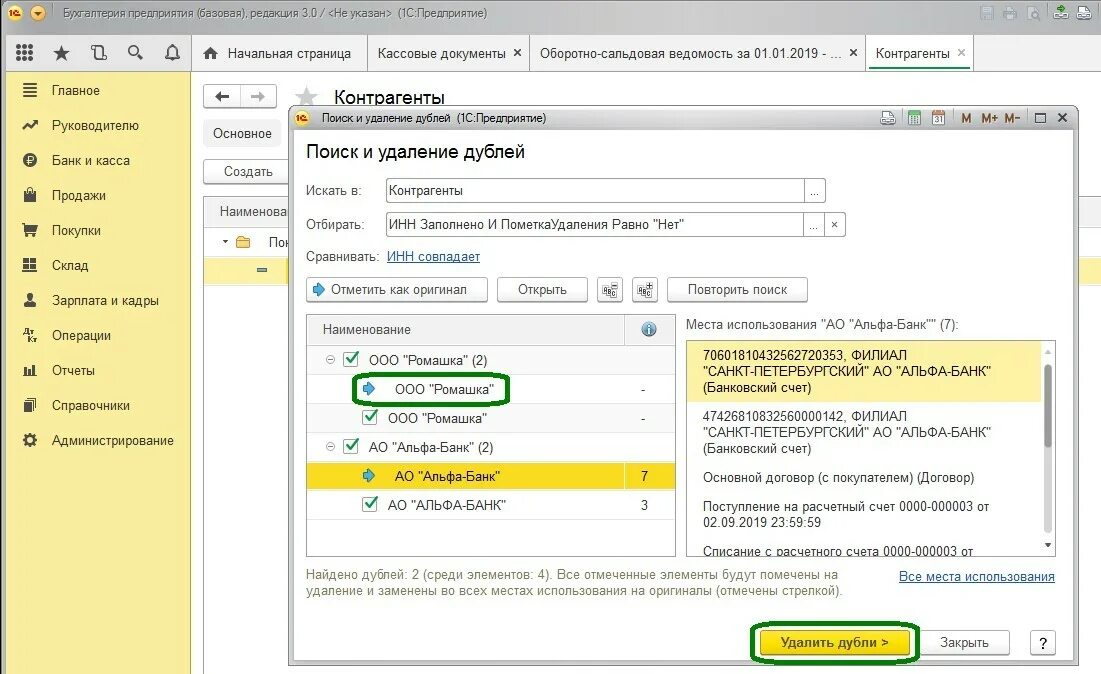Go back with arrow in Контрагенты window

[x=222, y=97]
